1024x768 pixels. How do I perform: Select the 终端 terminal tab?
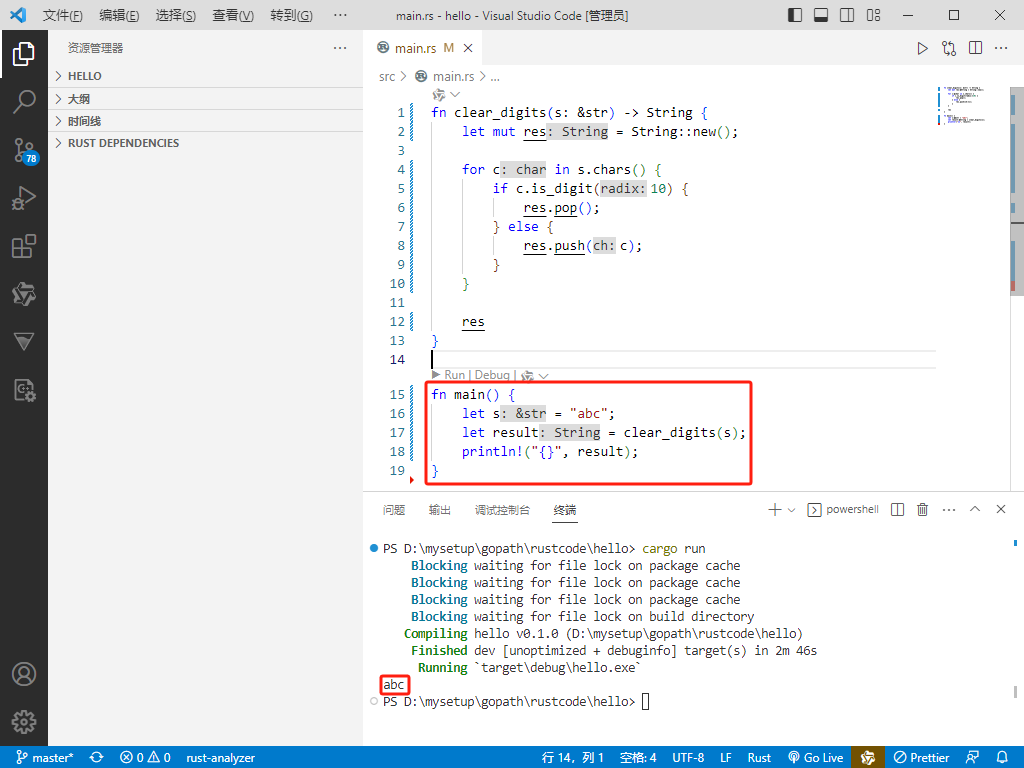point(565,510)
